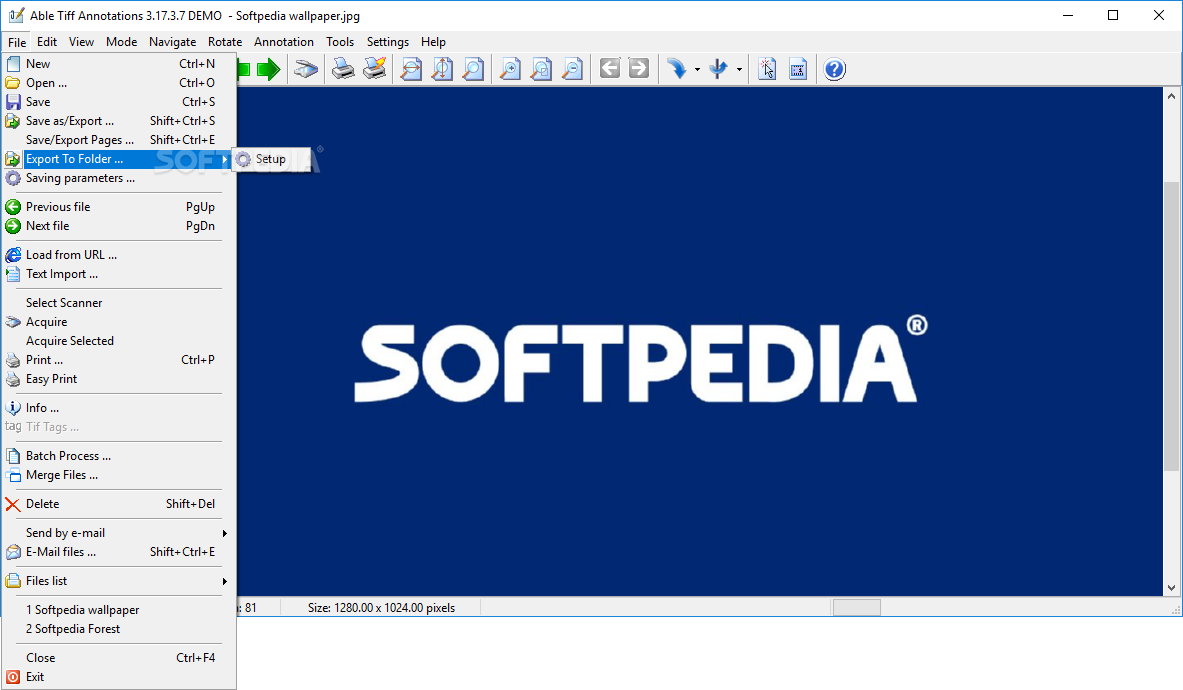Open the Annotation menu

(284, 42)
